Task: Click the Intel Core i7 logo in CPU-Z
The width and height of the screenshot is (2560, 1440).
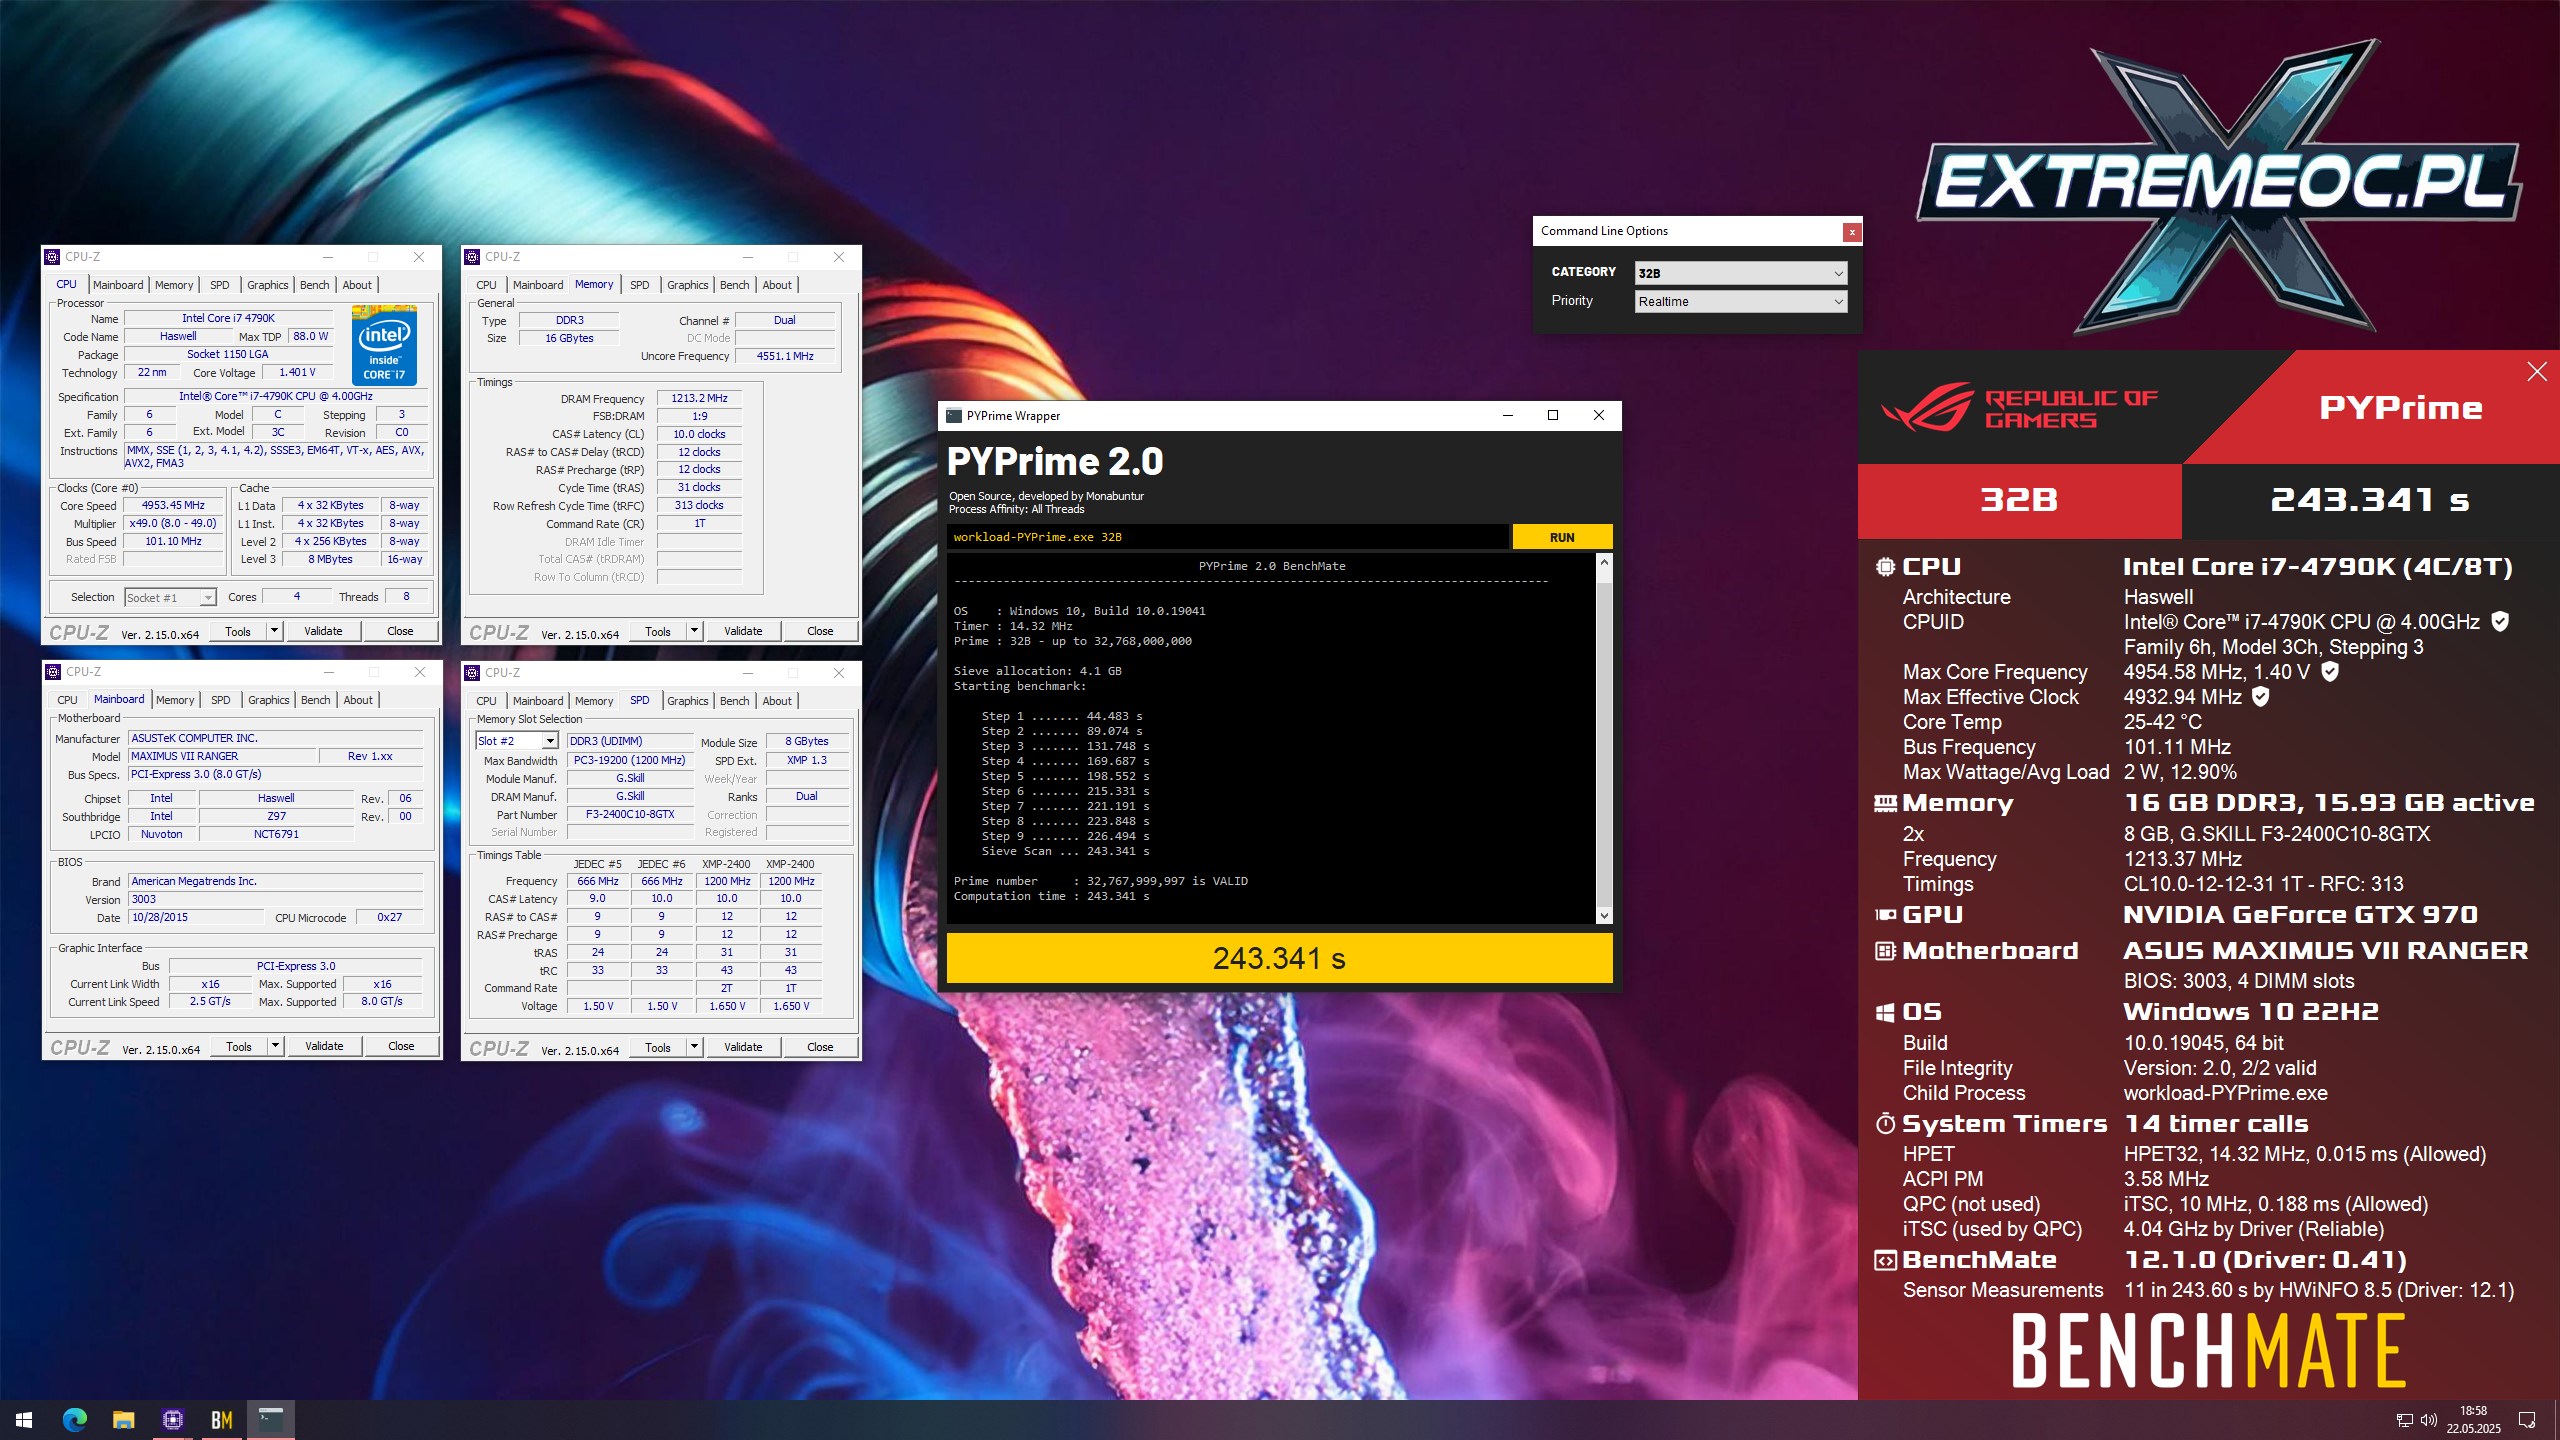Action: click(385, 345)
